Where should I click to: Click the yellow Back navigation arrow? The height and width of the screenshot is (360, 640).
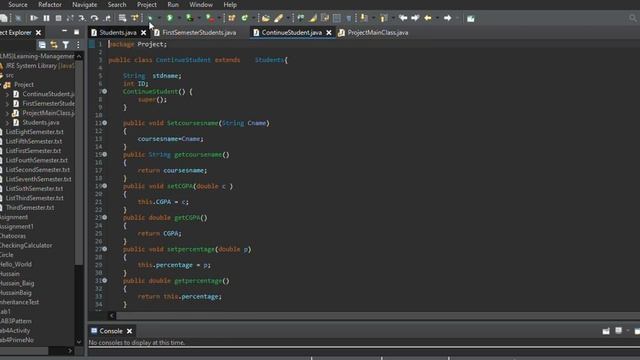point(427,18)
